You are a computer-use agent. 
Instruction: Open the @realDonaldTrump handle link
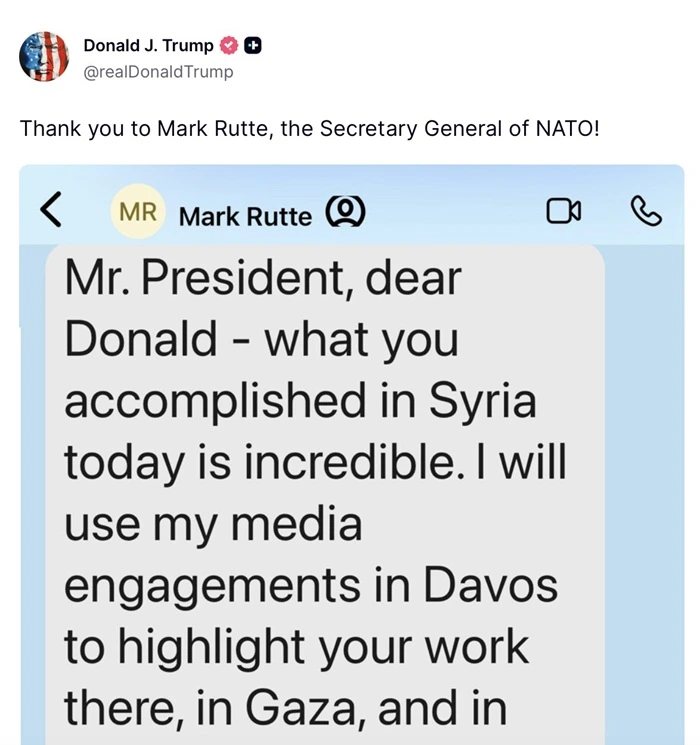tap(158, 71)
